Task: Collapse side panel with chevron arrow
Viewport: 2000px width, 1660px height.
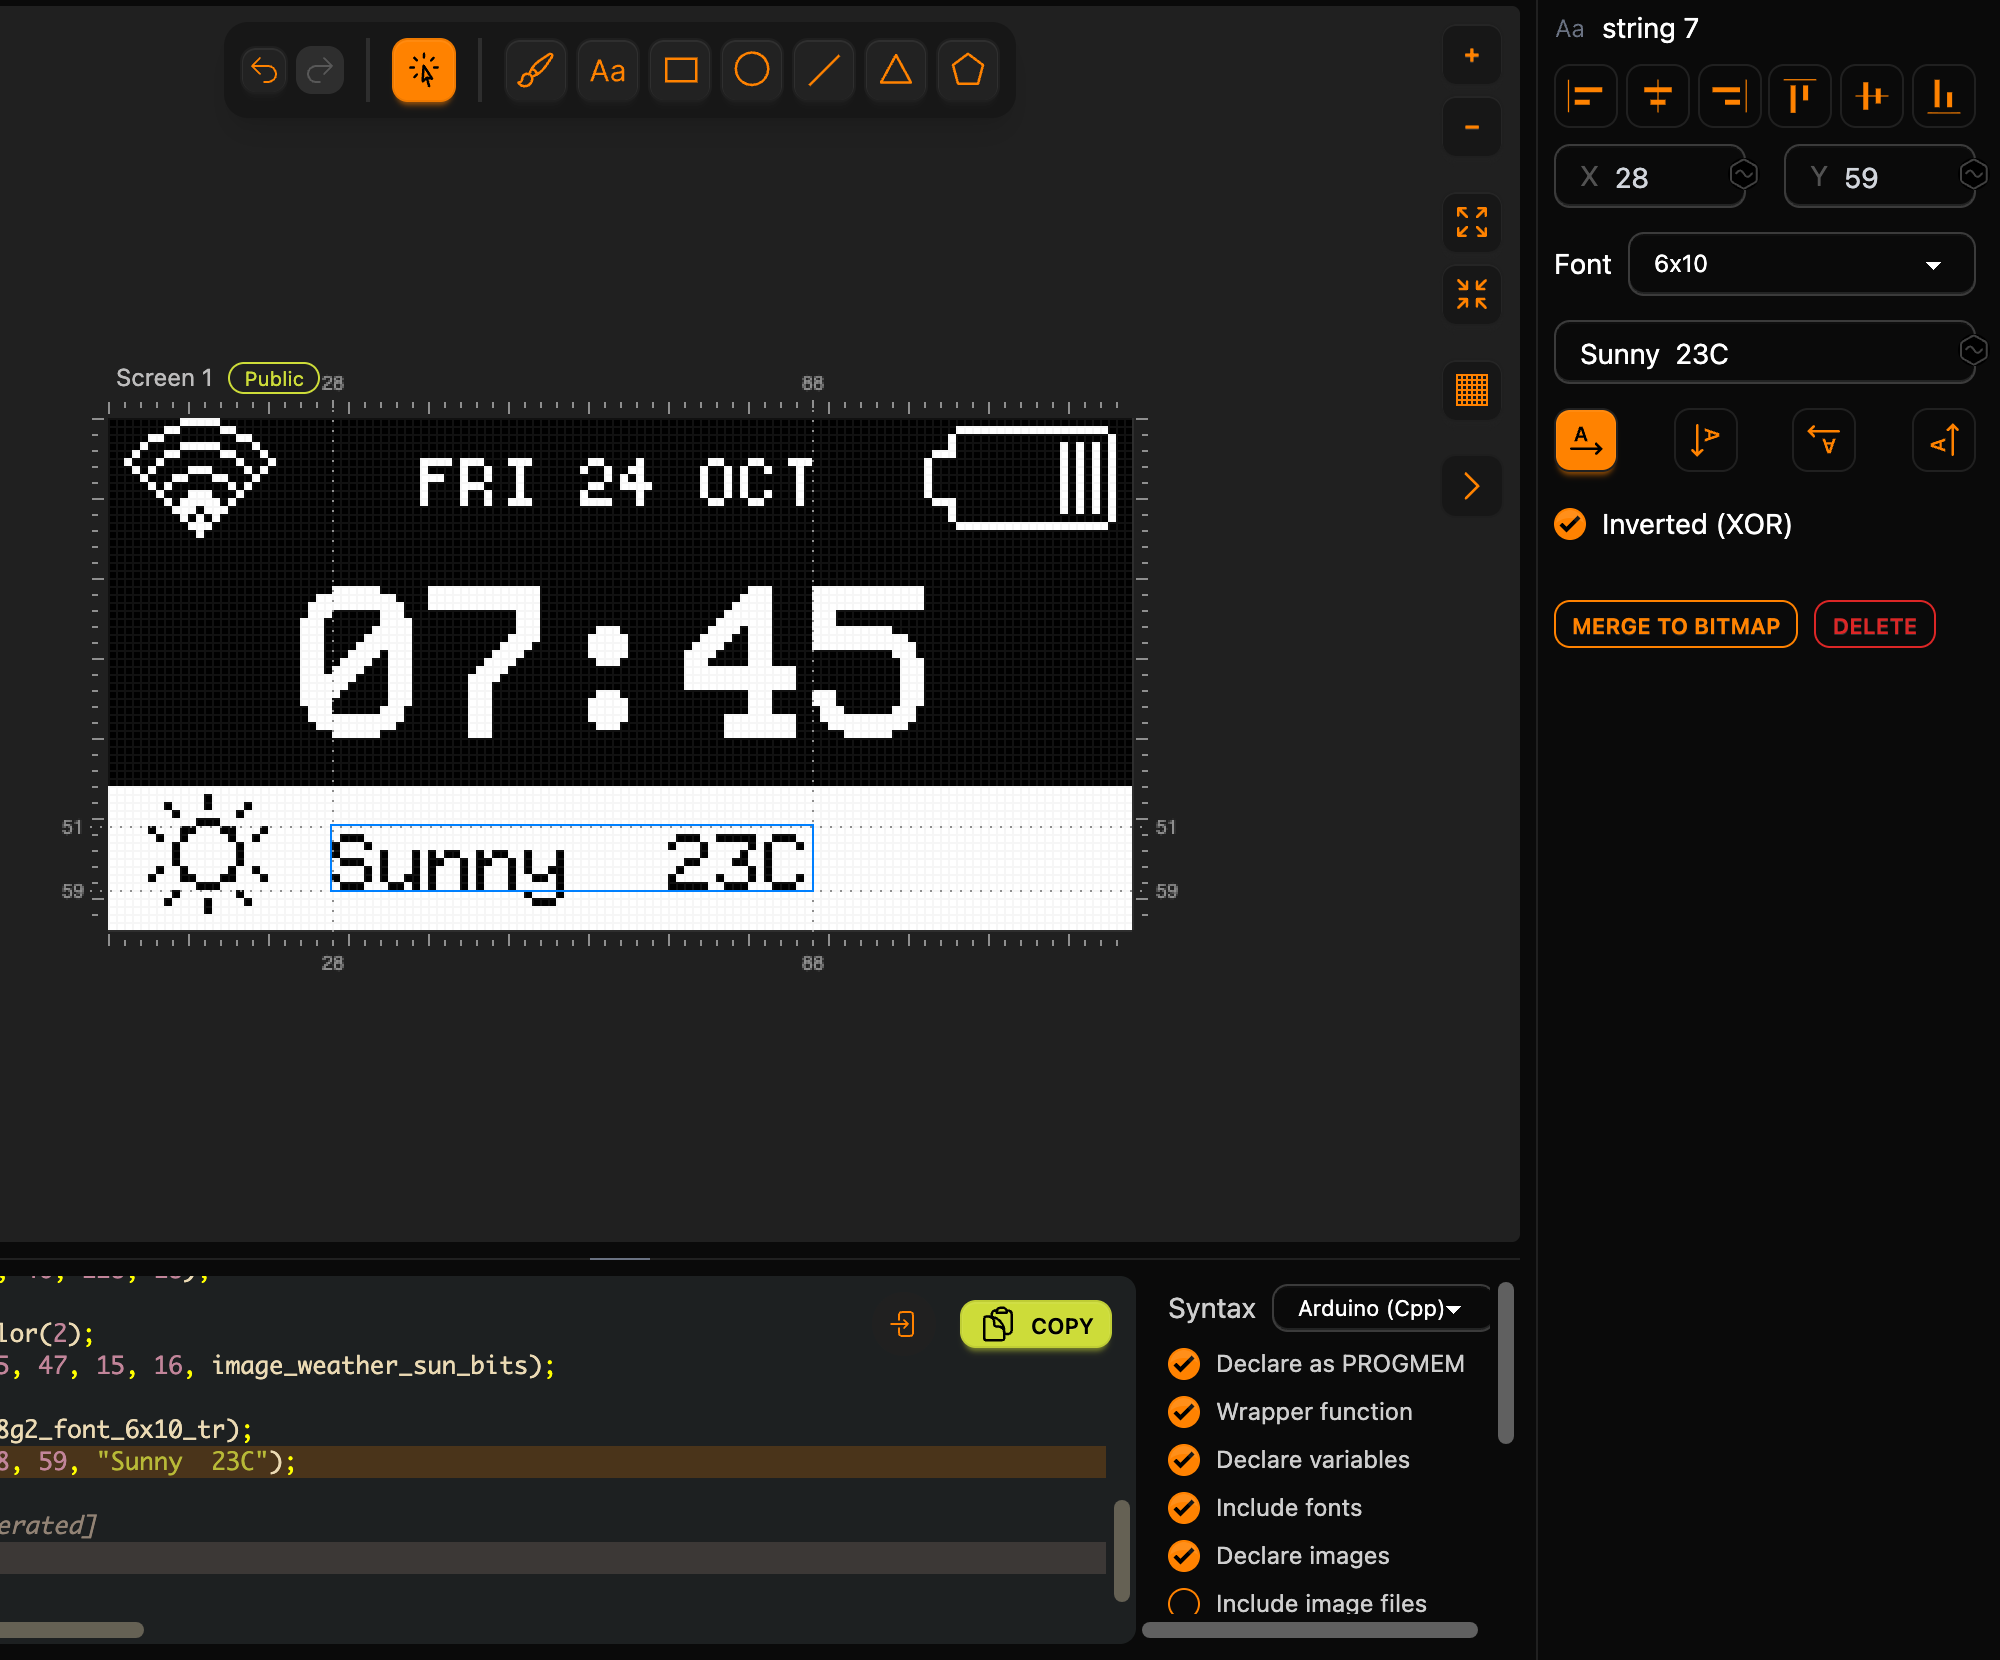Action: tap(1472, 486)
